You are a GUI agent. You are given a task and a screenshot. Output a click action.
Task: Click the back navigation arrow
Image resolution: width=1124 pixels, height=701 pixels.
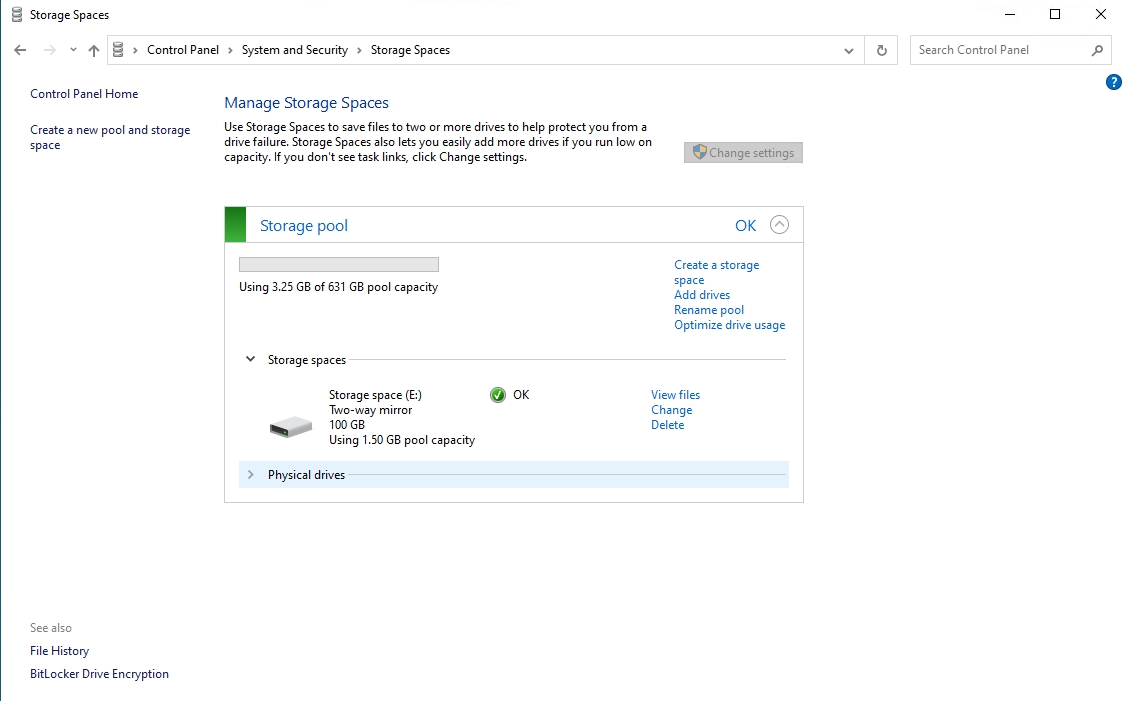(20, 49)
